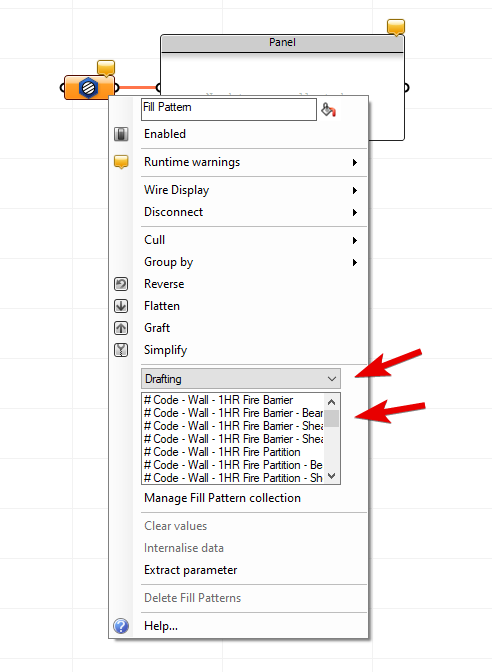Screen dimensions: 492x672
Task: Click the Simplify funnel icon
Action: point(121,350)
